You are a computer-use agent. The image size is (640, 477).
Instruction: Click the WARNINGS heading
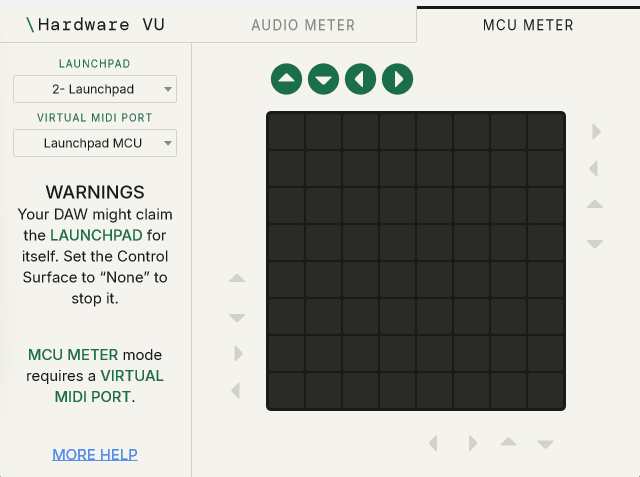(95, 192)
